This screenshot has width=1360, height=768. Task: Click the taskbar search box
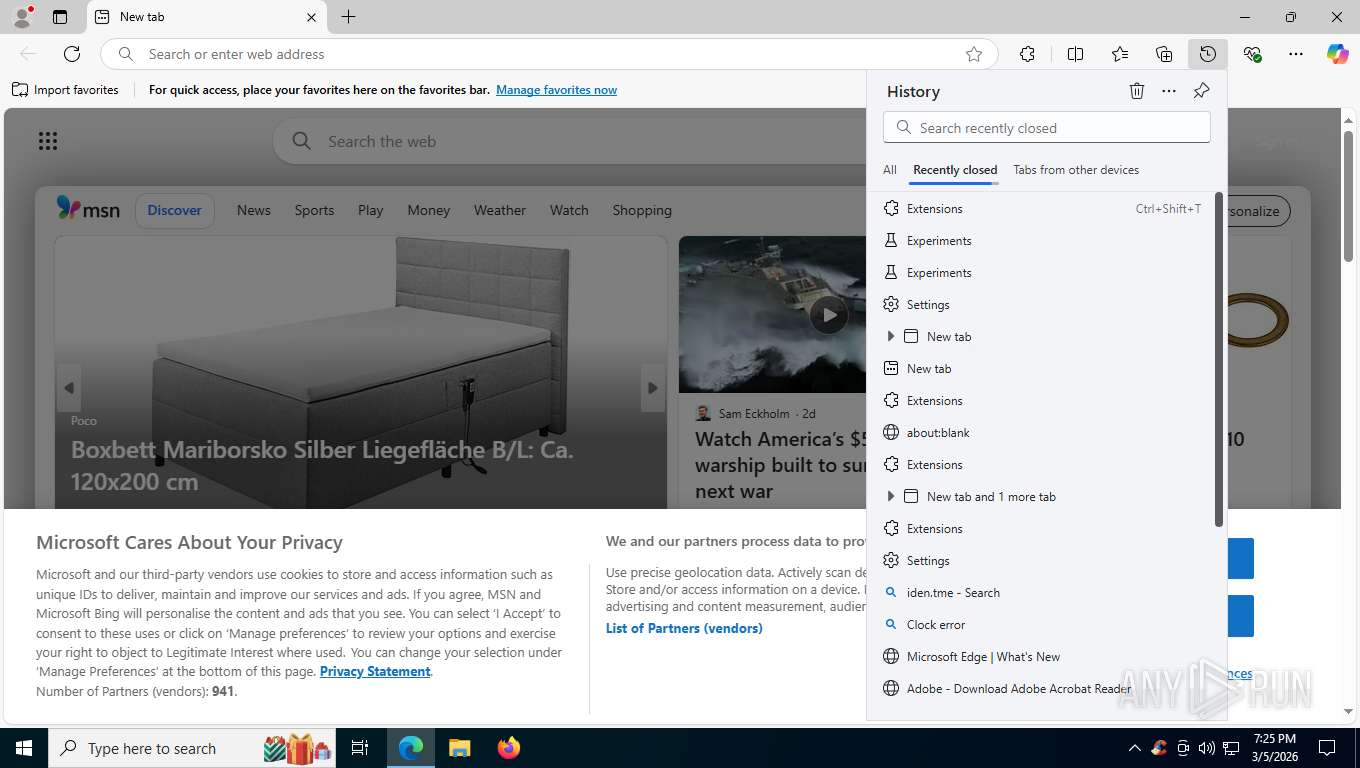190,748
